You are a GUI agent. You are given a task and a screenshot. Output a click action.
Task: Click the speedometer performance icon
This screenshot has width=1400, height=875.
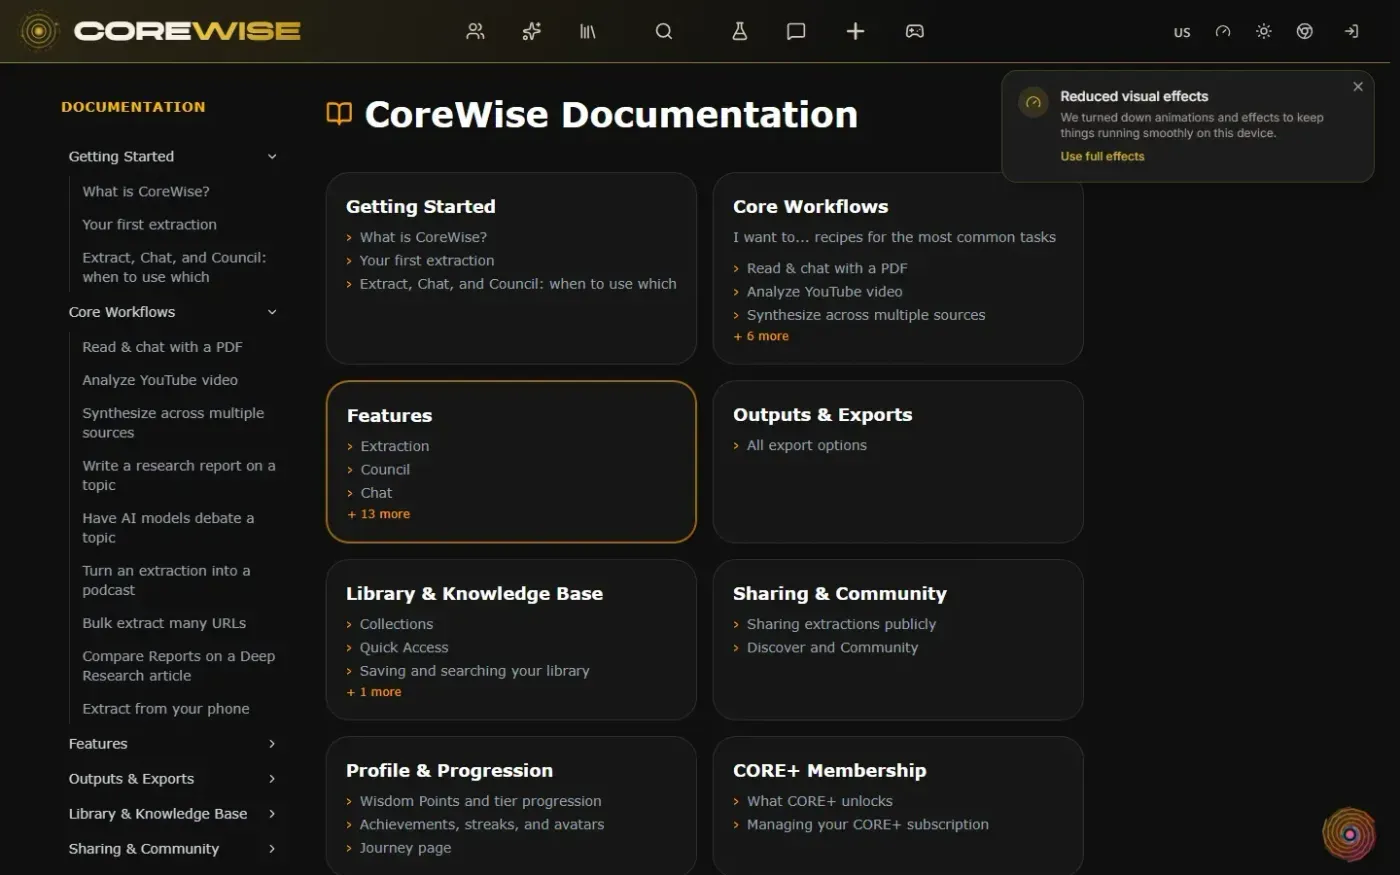1223,31
